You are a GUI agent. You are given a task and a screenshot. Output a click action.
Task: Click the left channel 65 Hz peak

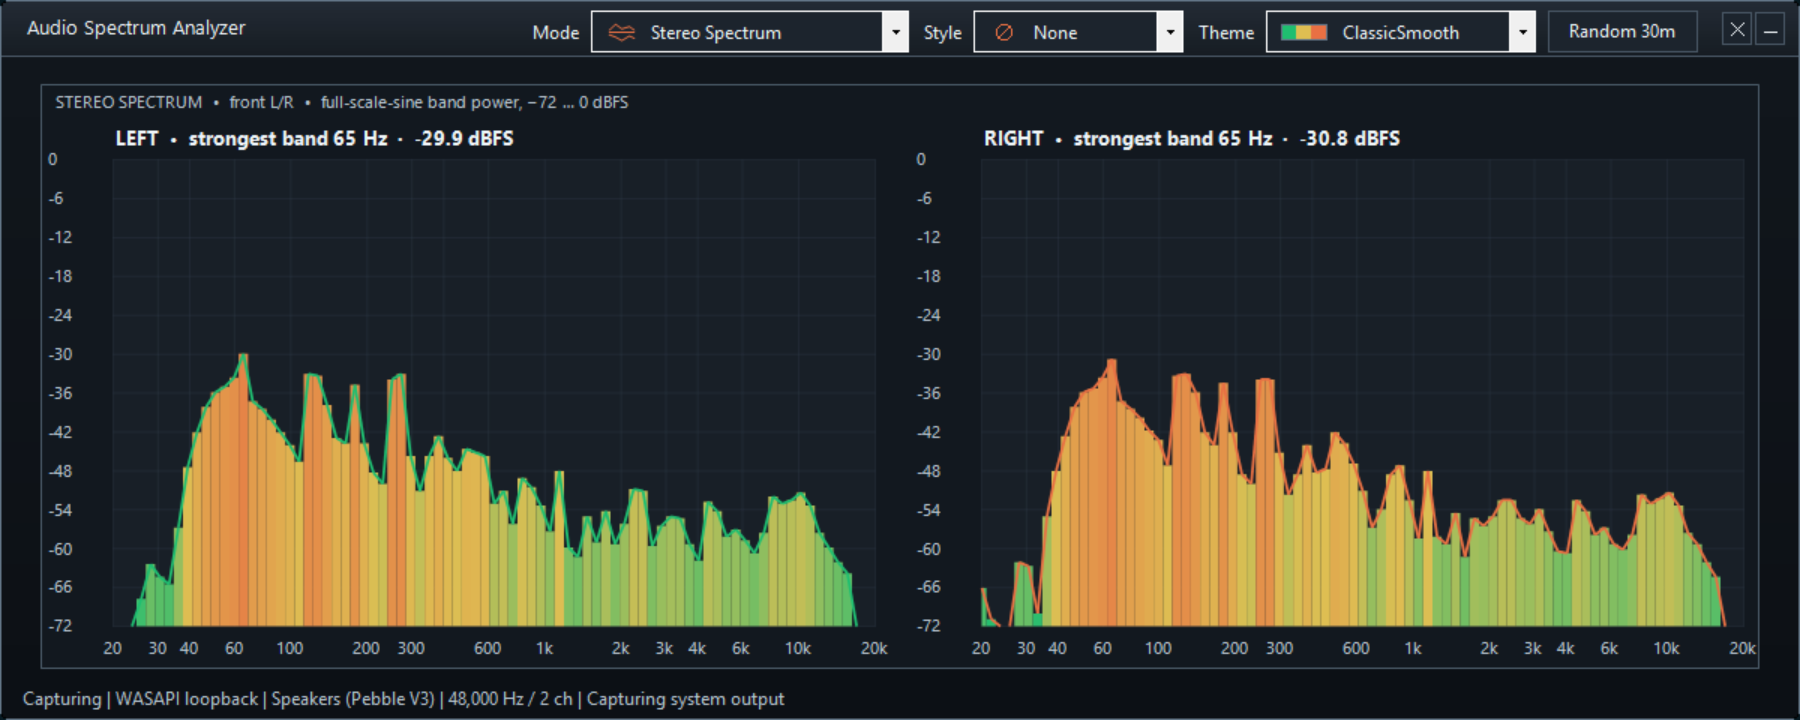click(x=243, y=356)
